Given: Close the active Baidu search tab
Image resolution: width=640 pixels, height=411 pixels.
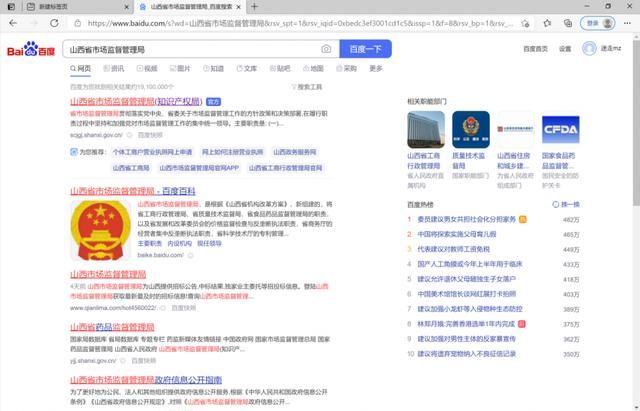Looking at the screenshot, I should [239, 7].
